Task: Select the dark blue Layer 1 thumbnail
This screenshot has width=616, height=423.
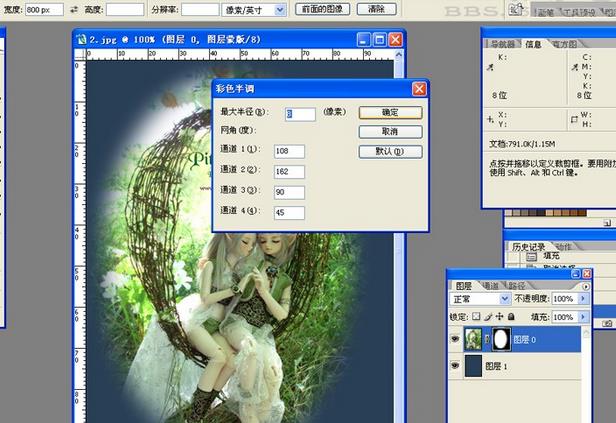Action: click(x=473, y=366)
